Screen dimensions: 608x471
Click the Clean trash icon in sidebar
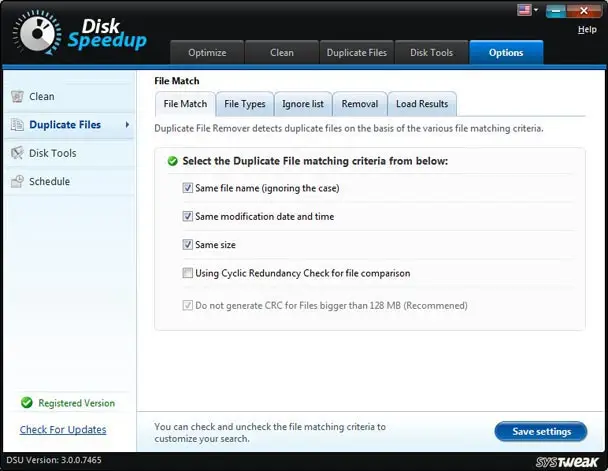17,96
